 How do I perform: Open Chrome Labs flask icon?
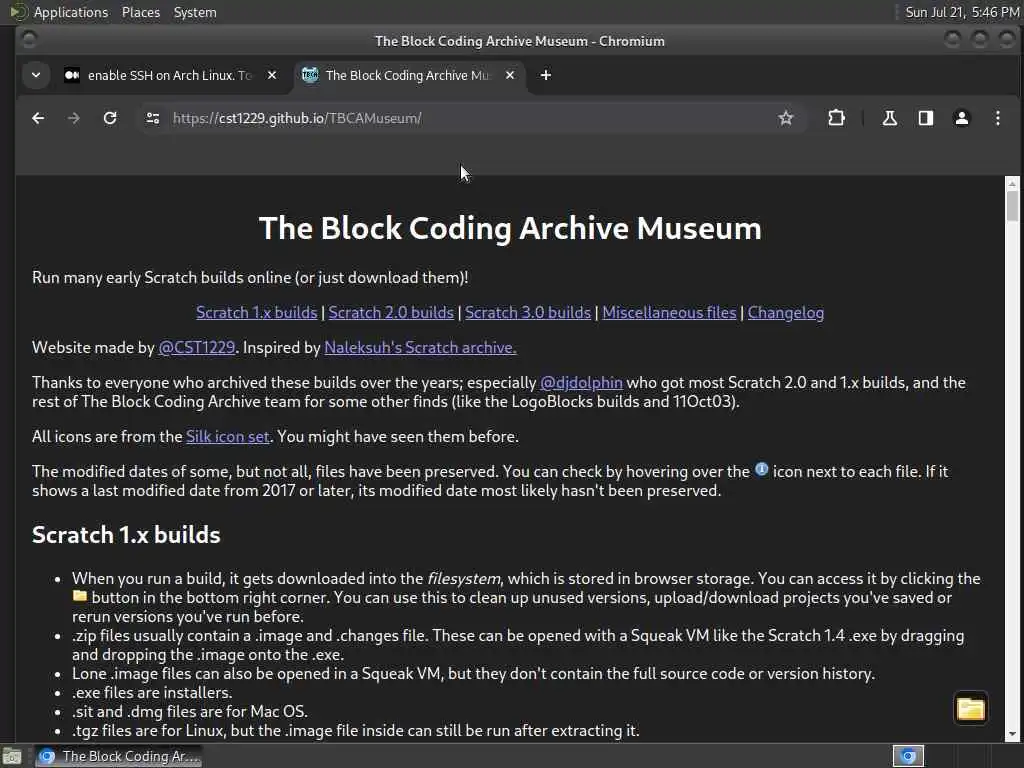(889, 118)
